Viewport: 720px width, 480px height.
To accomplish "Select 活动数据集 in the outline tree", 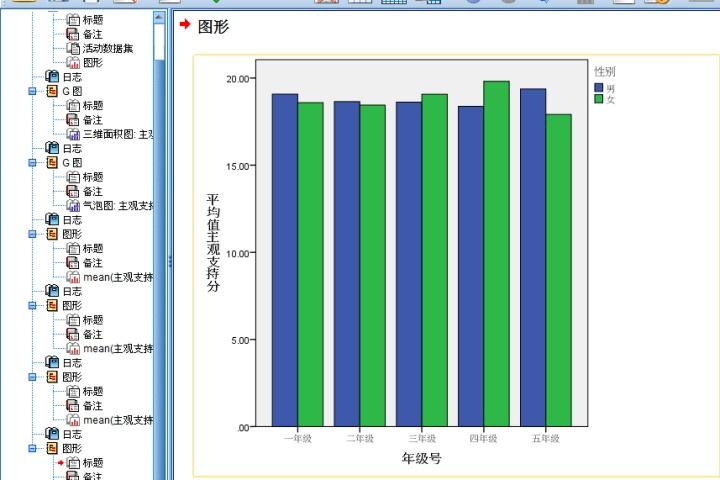I will 107,48.
